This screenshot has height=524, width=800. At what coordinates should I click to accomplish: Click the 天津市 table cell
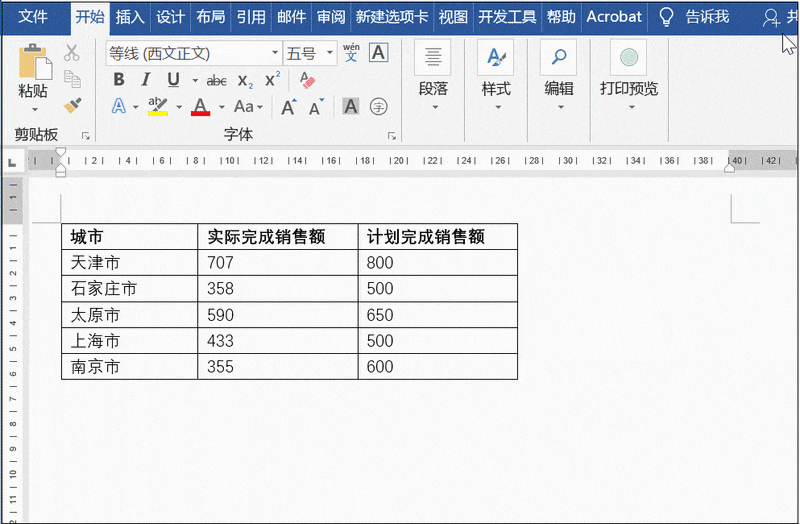(x=129, y=263)
